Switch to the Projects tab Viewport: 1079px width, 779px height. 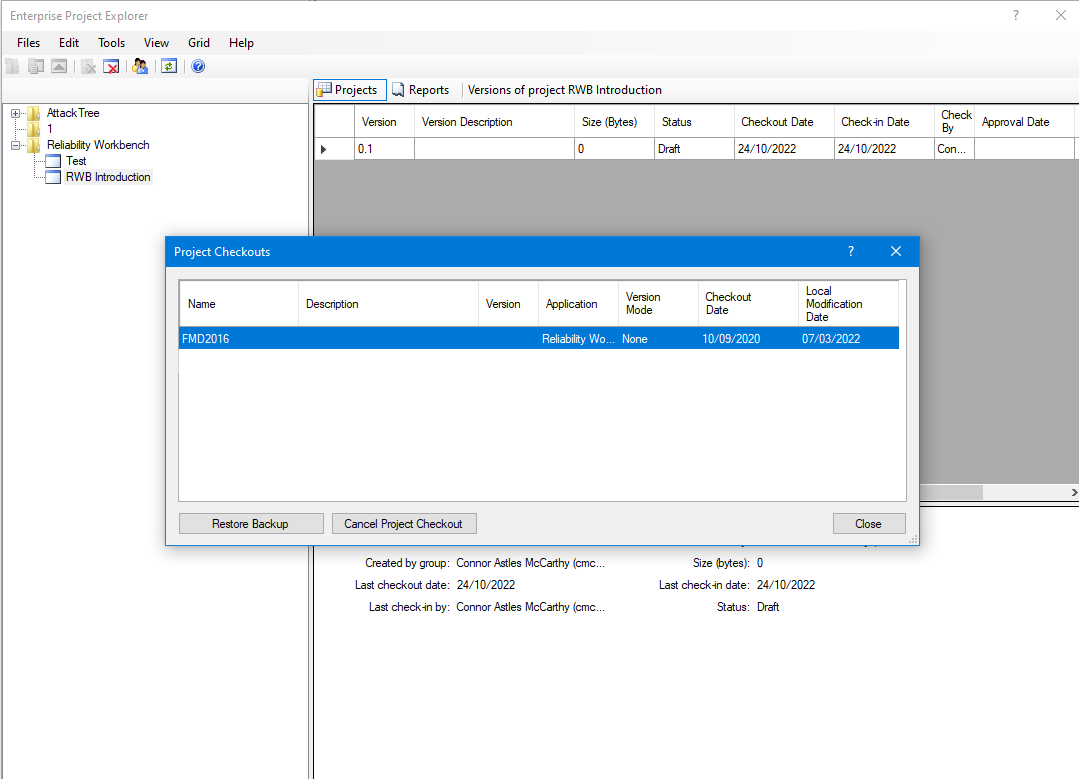coord(349,90)
